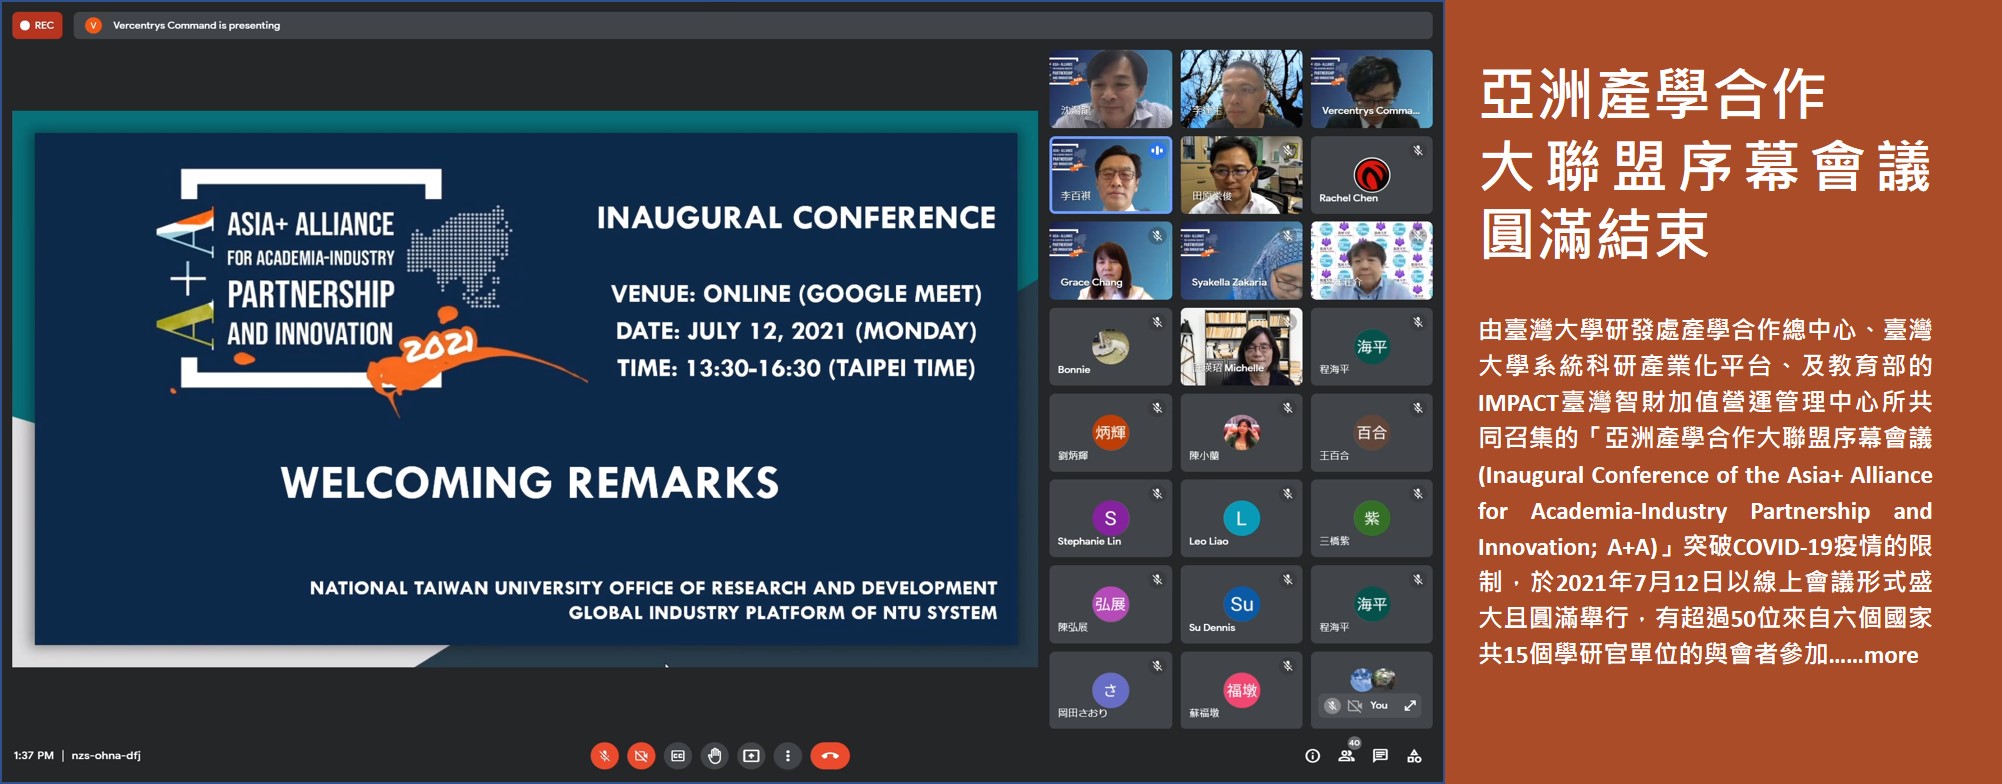The width and height of the screenshot is (2002, 784).
Task: Click the mute icon on Rachel Chen's tile
Action: (x=1418, y=150)
